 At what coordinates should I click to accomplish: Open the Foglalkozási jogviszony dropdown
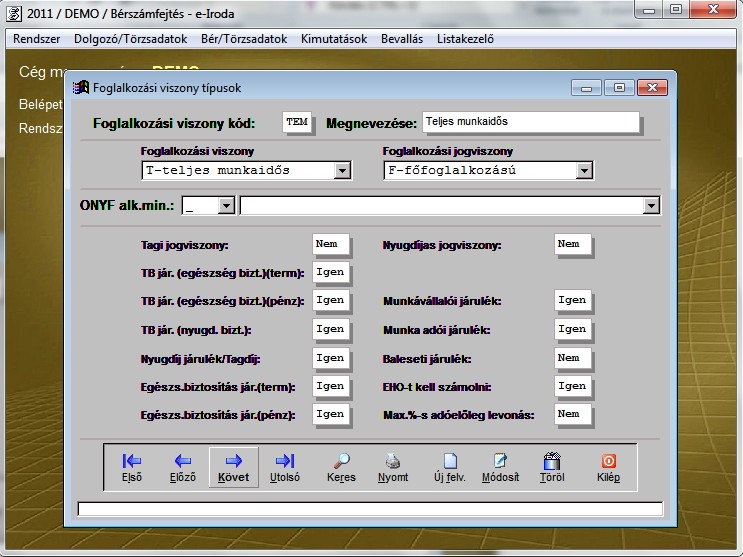(585, 171)
